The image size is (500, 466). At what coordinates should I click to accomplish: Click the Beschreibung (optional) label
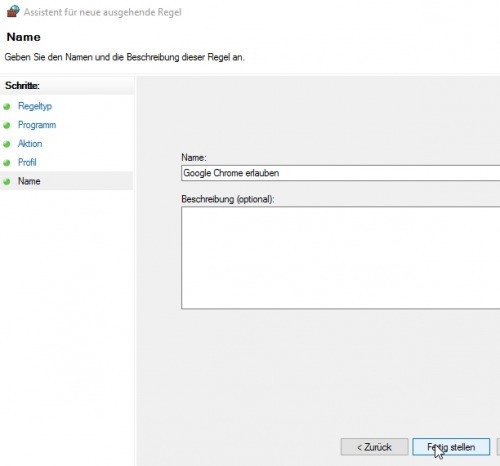tap(228, 199)
